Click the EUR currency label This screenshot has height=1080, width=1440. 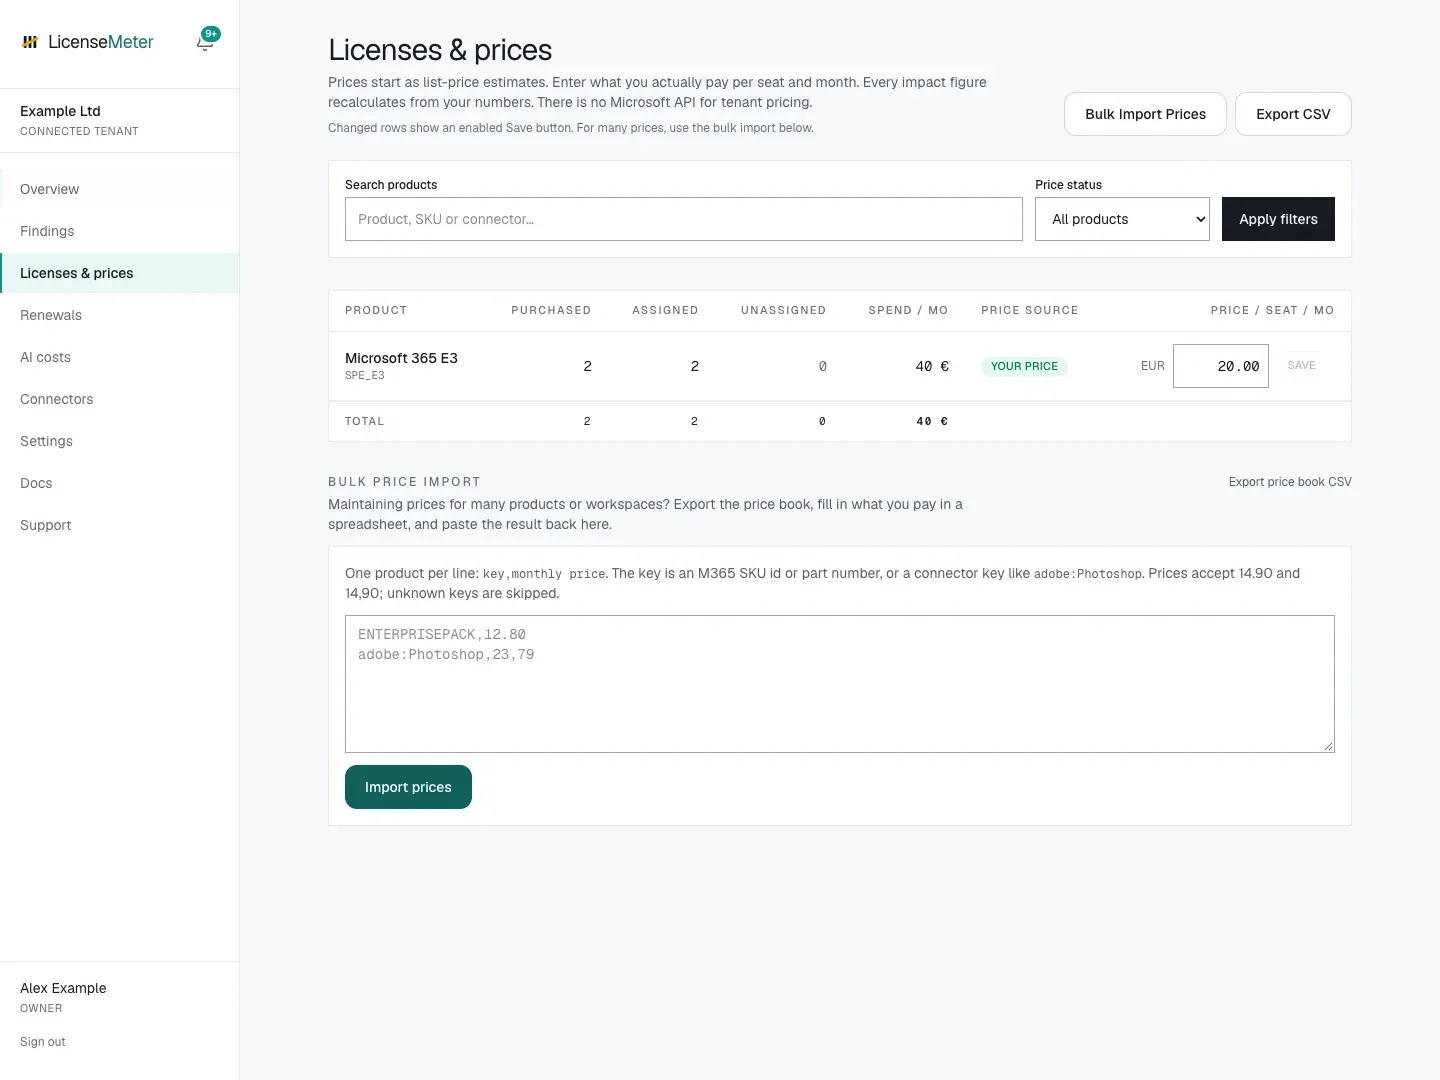[x=1153, y=366]
